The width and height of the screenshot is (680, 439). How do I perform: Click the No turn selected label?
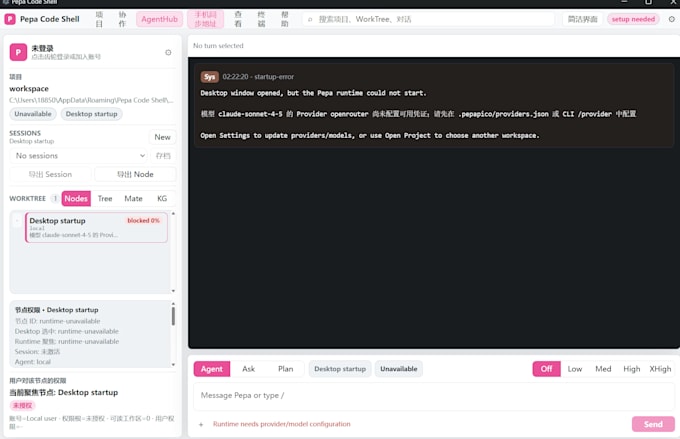click(x=218, y=46)
